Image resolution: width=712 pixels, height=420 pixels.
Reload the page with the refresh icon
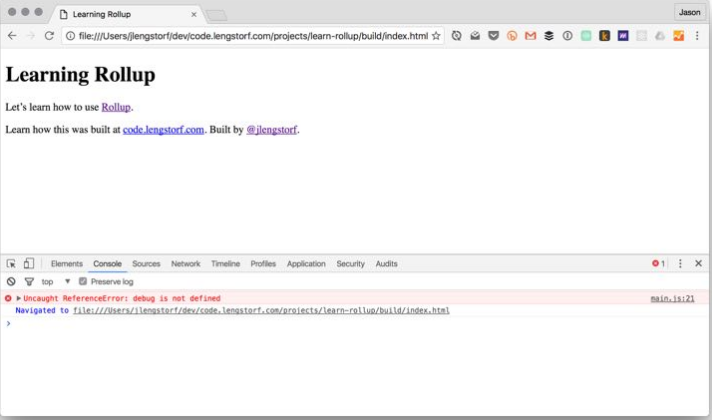coord(49,36)
